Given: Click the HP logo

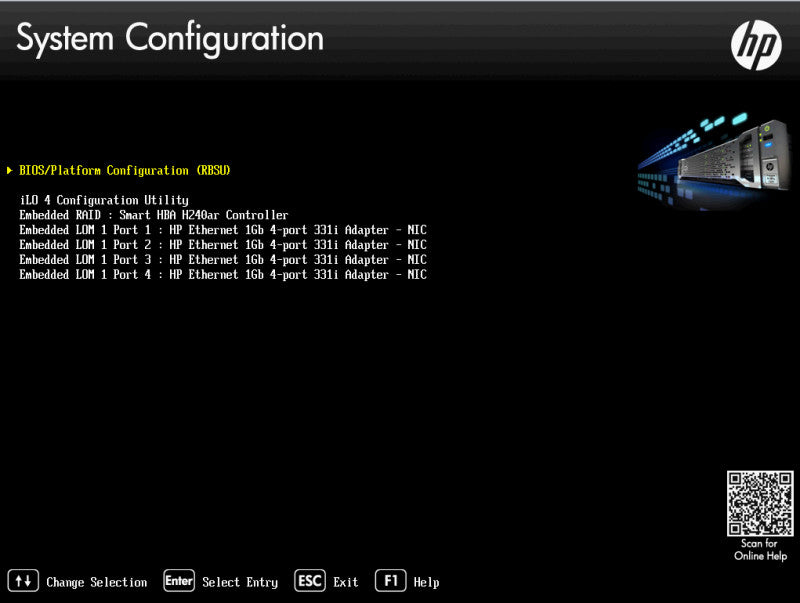Looking at the screenshot, I should (x=756, y=45).
